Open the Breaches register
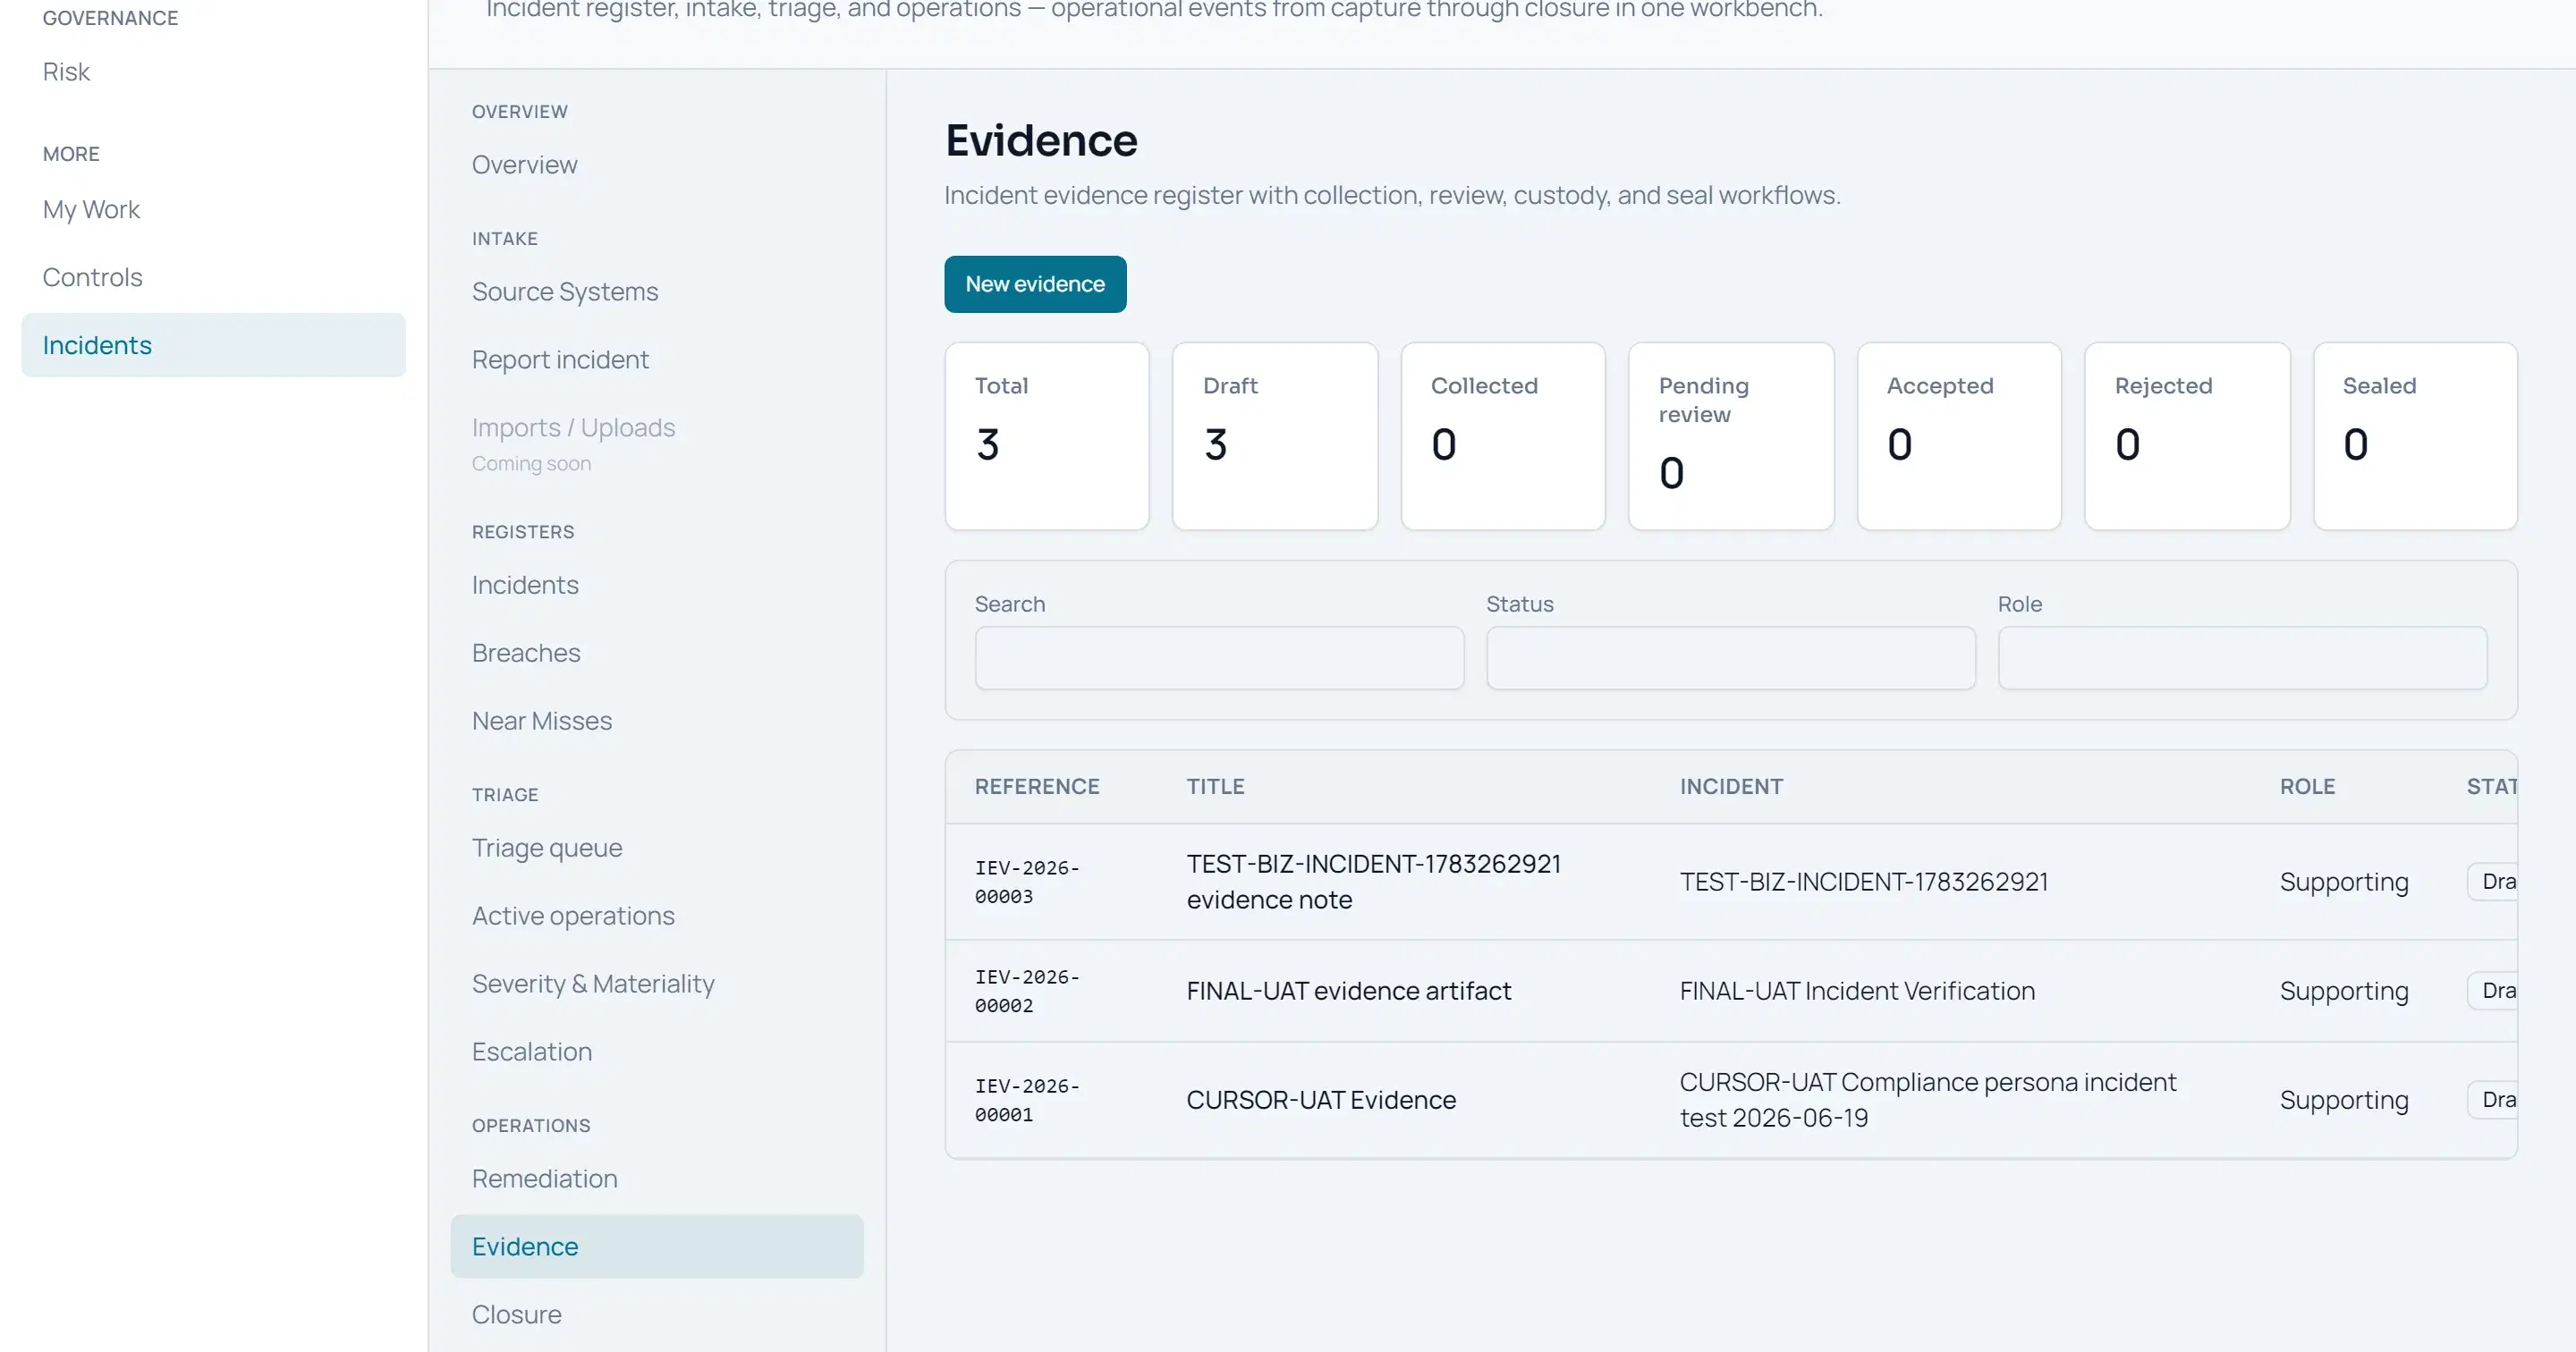Viewport: 2576px width, 1352px height. 526,652
